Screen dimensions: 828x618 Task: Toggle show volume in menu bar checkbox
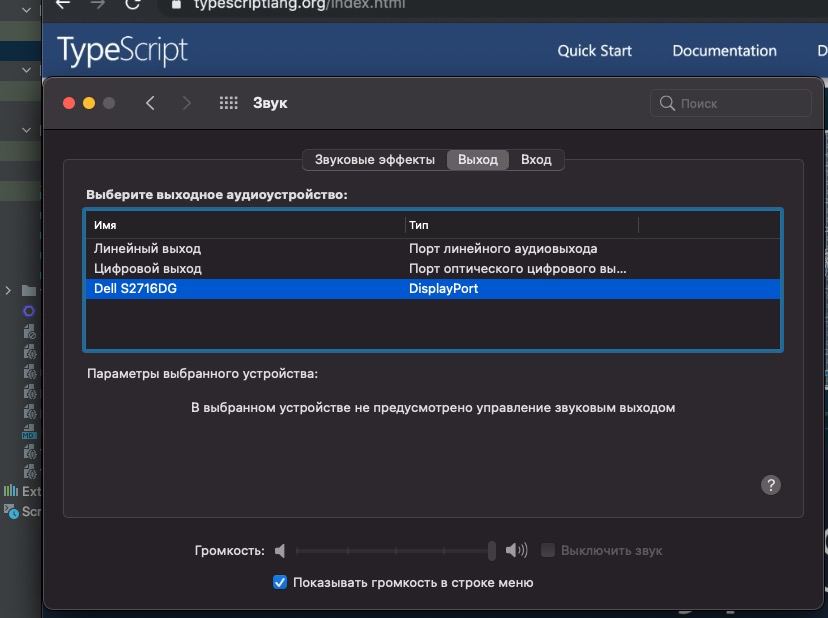(280, 582)
